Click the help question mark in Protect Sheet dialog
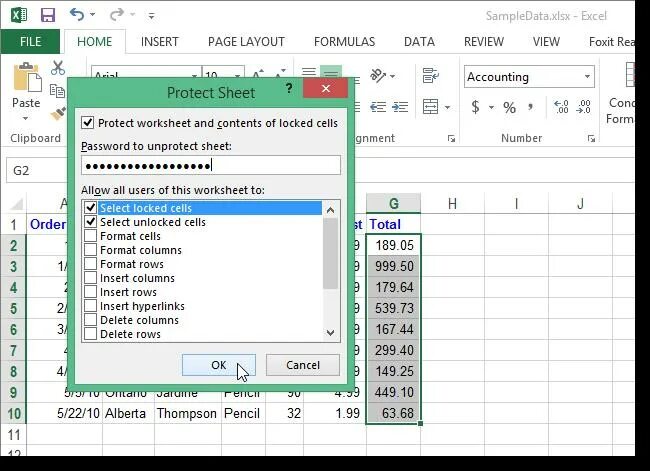 point(289,88)
